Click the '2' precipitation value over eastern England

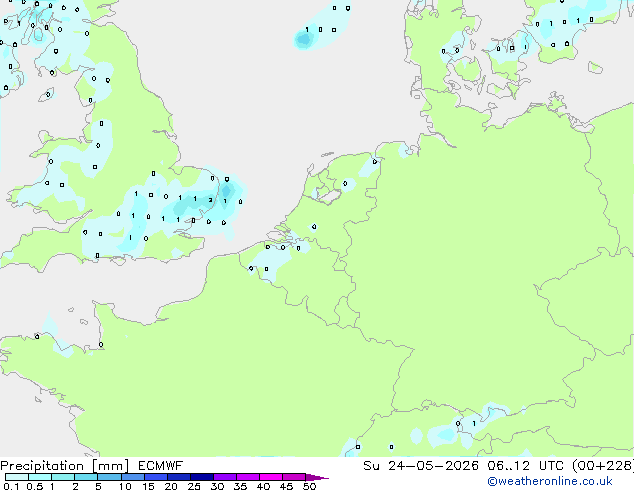coord(210,200)
